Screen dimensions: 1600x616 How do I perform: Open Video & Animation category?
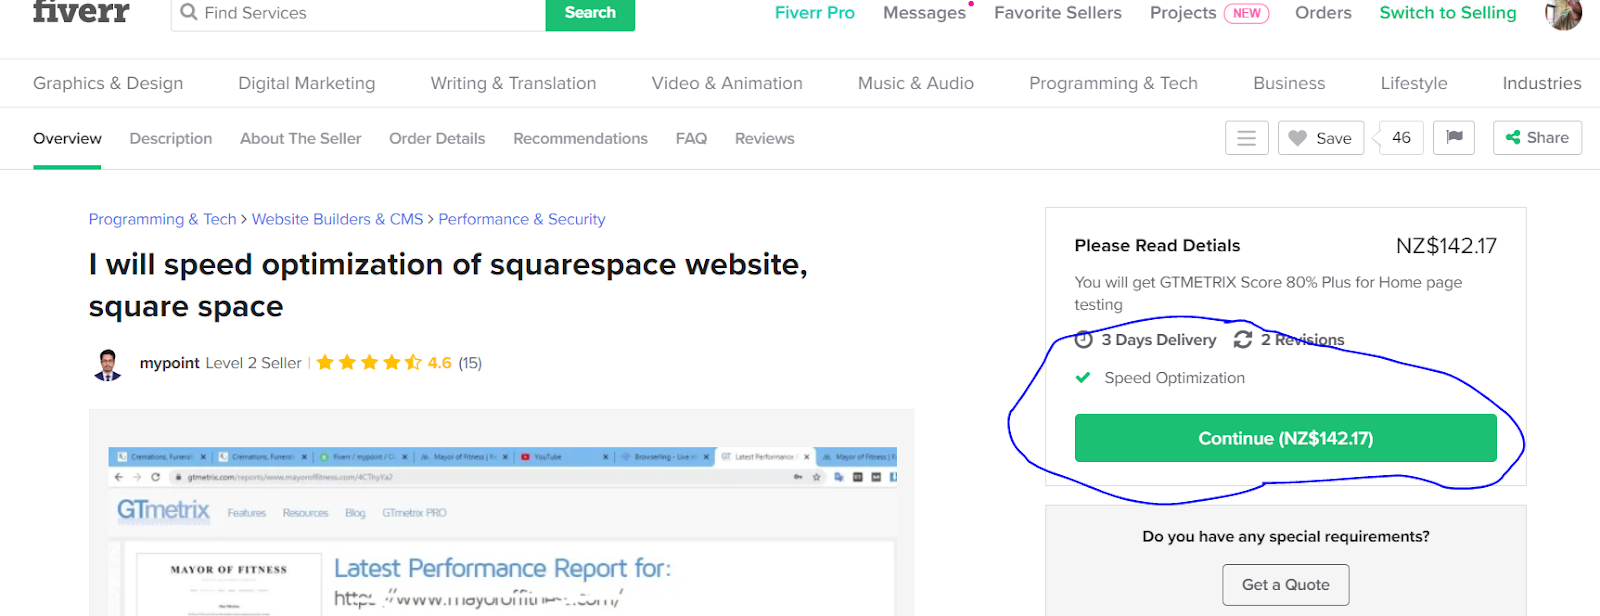[727, 83]
